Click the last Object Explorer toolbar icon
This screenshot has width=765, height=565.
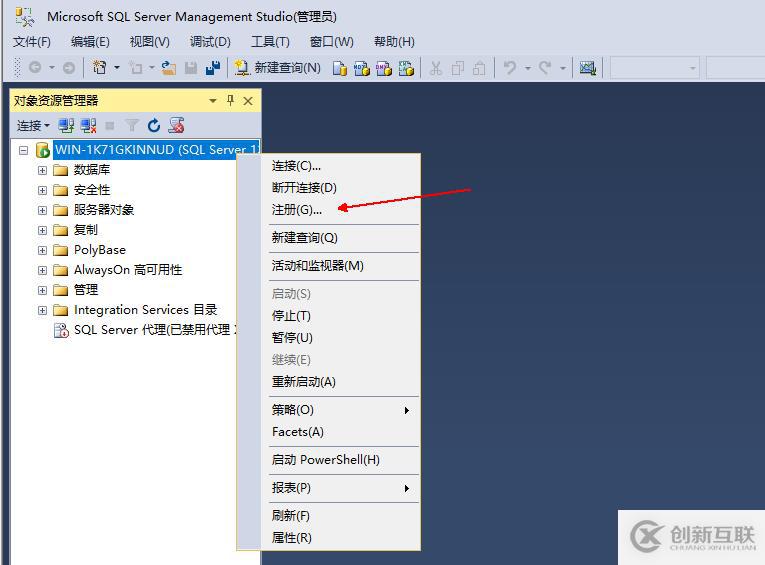[x=176, y=125]
